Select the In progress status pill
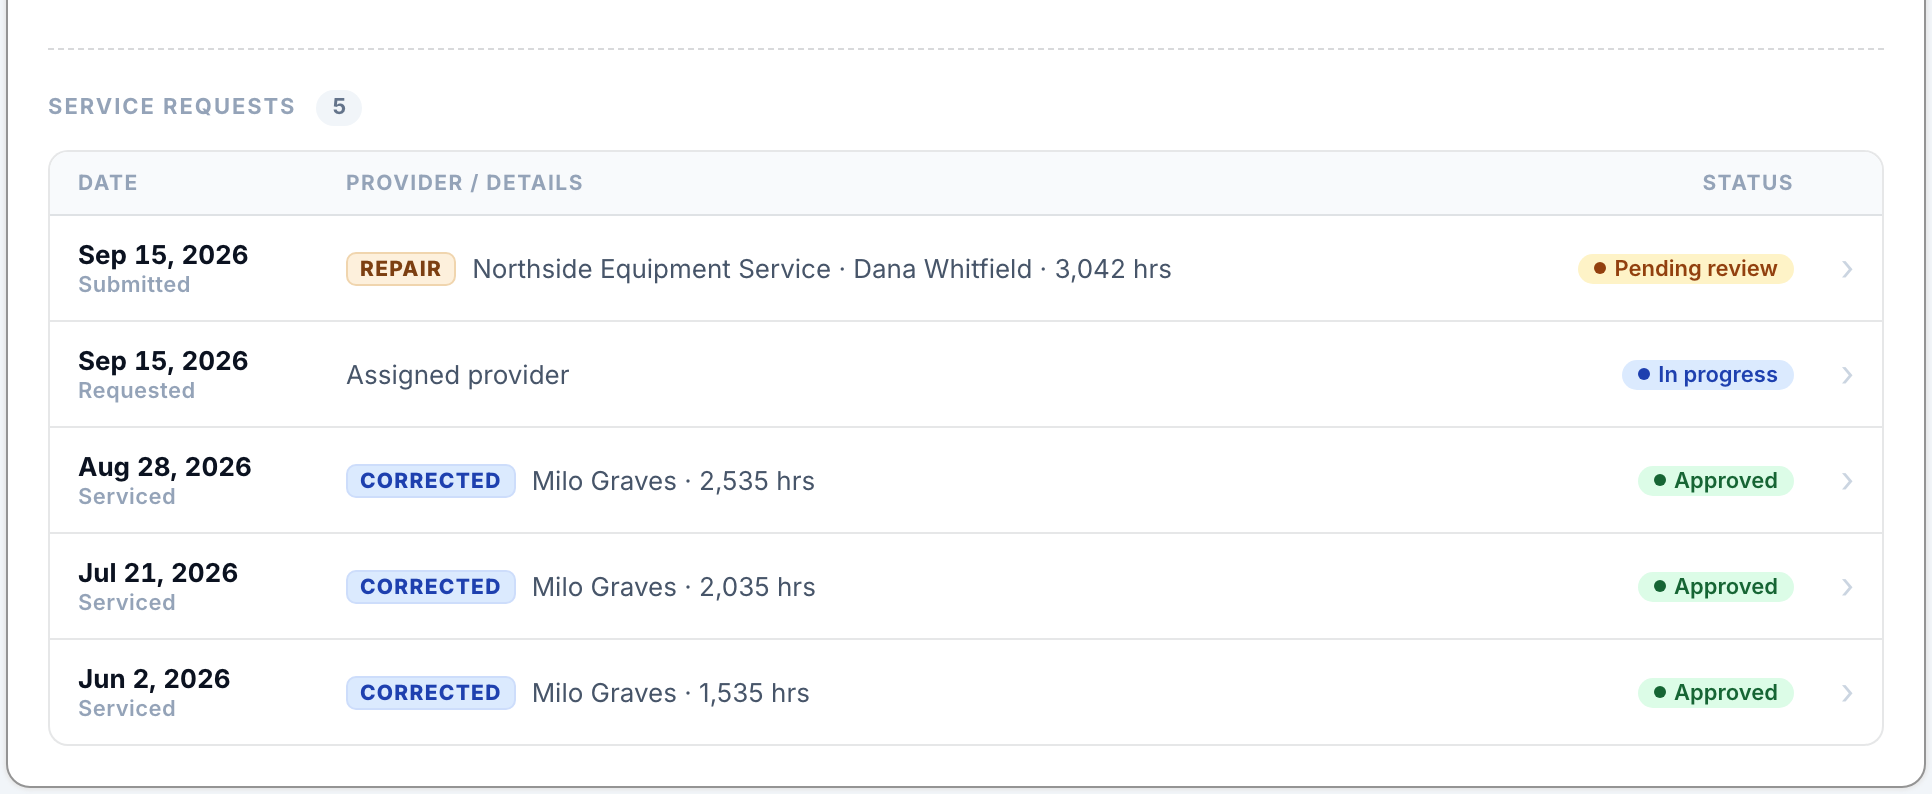 (x=1708, y=375)
